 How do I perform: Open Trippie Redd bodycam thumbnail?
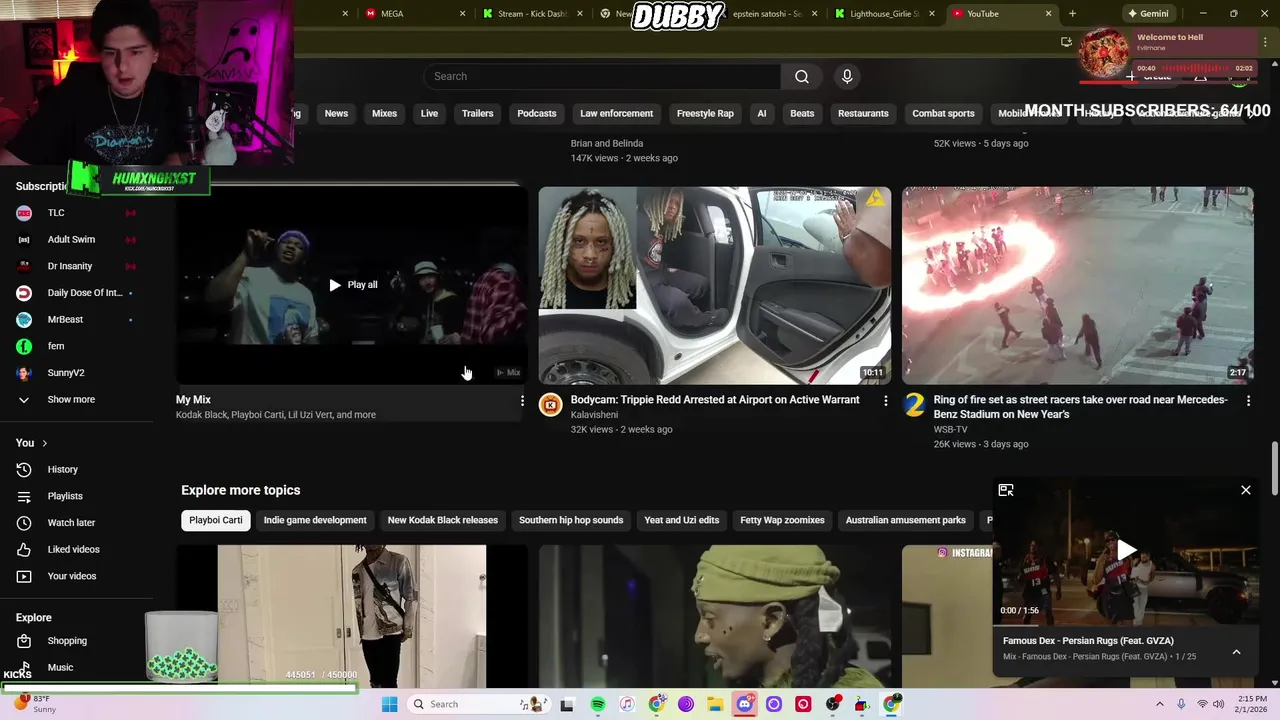point(714,285)
